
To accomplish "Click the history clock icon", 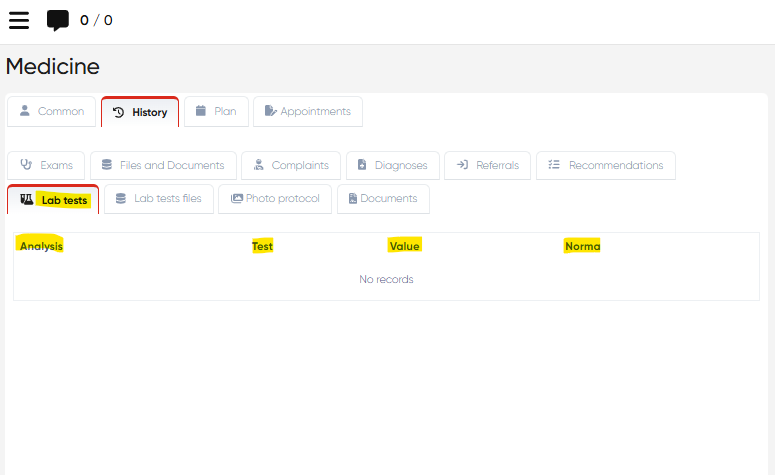I will coord(119,112).
